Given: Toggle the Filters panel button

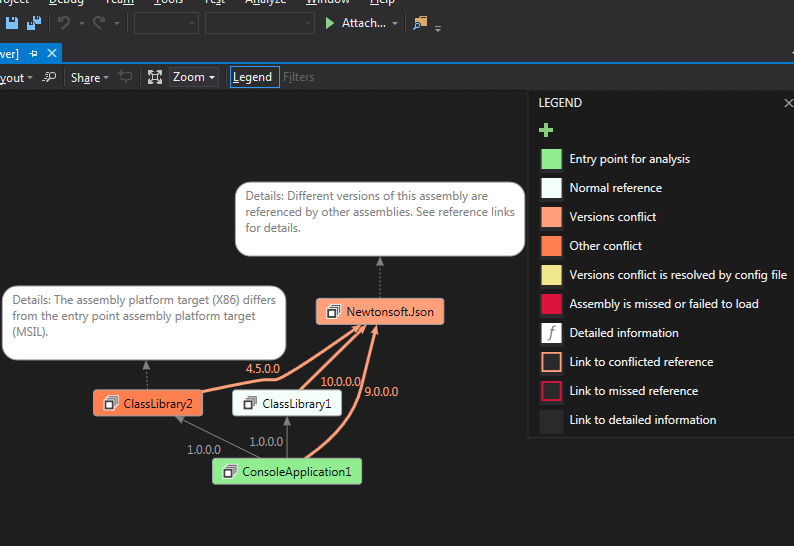Looking at the screenshot, I should click(298, 77).
